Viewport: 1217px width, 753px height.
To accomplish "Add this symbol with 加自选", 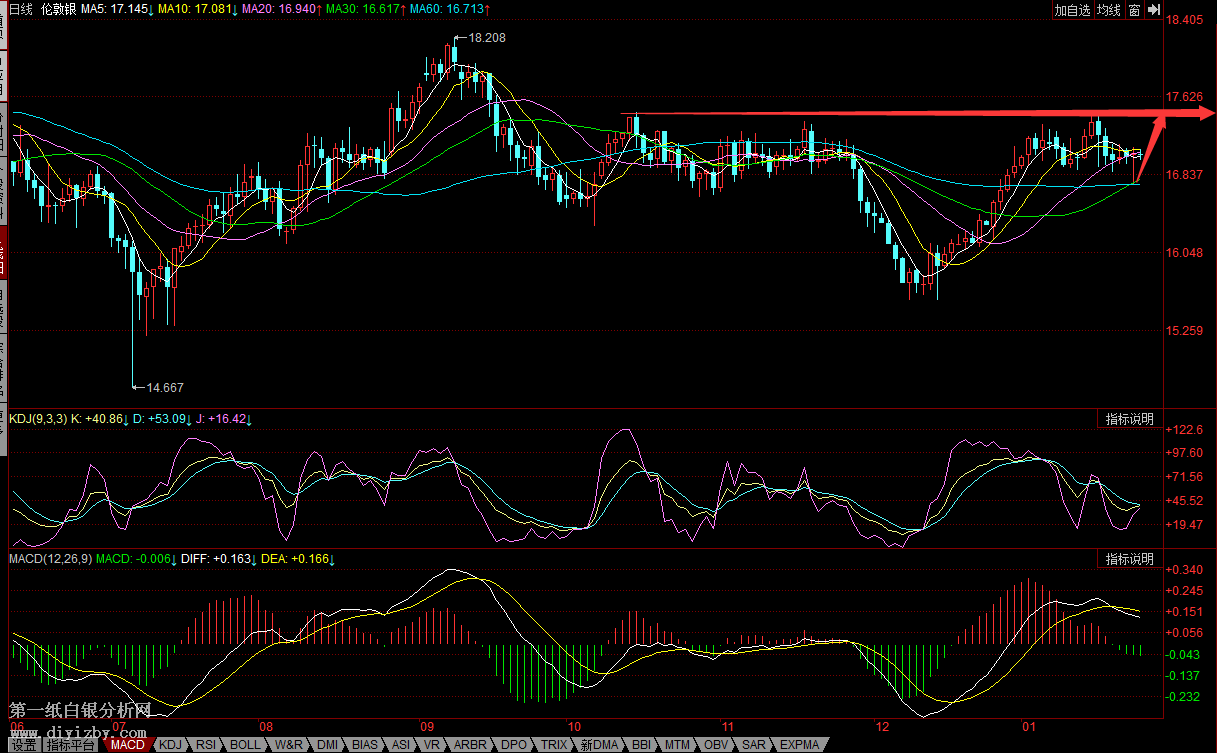I will point(1072,10).
